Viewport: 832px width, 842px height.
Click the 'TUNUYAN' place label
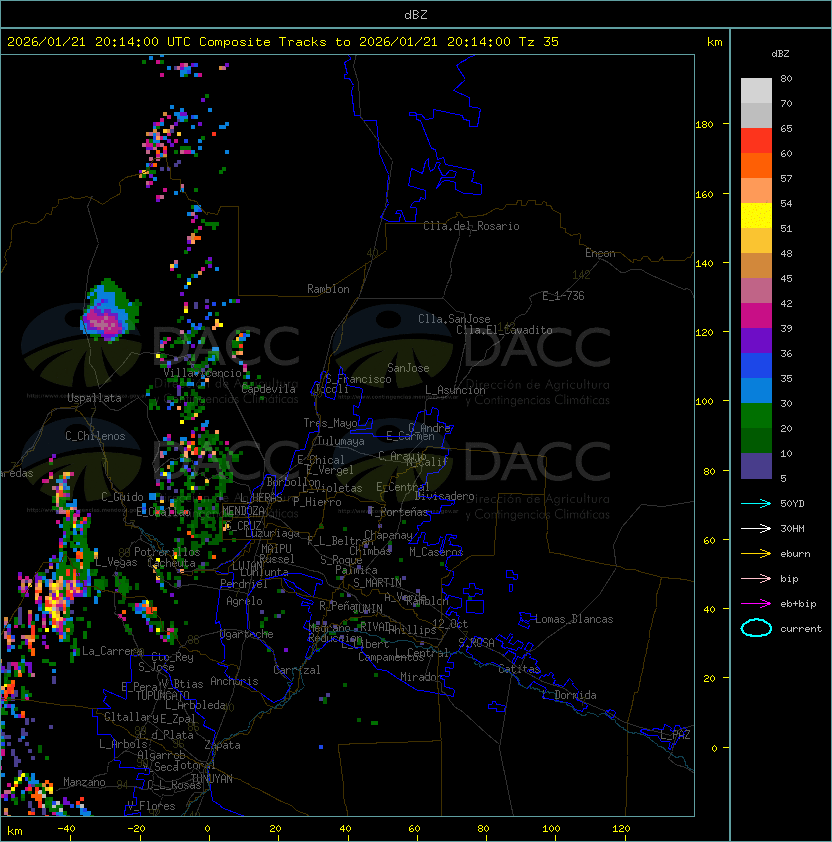tap(212, 779)
